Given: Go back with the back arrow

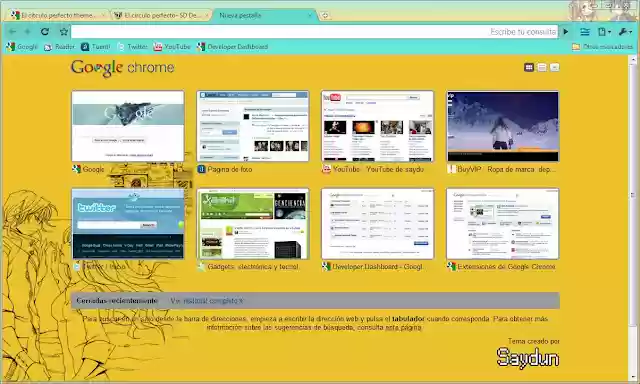Looking at the screenshot, I should point(12,31).
